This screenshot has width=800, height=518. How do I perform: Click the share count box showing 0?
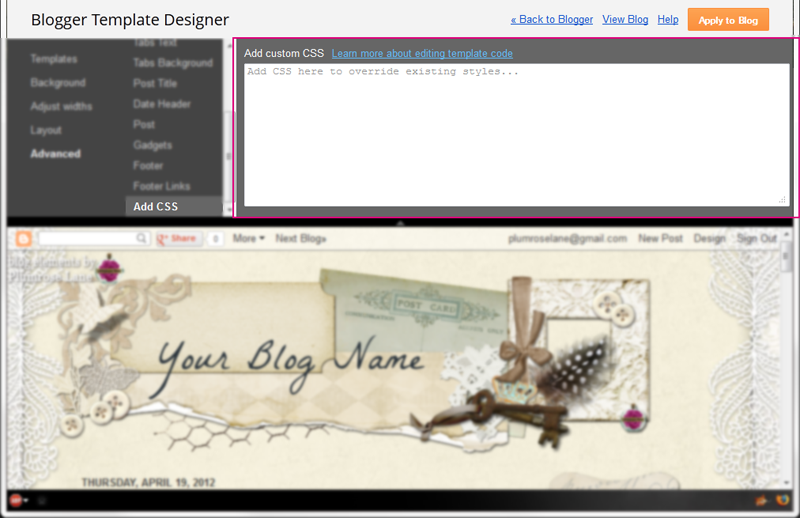[215, 238]
